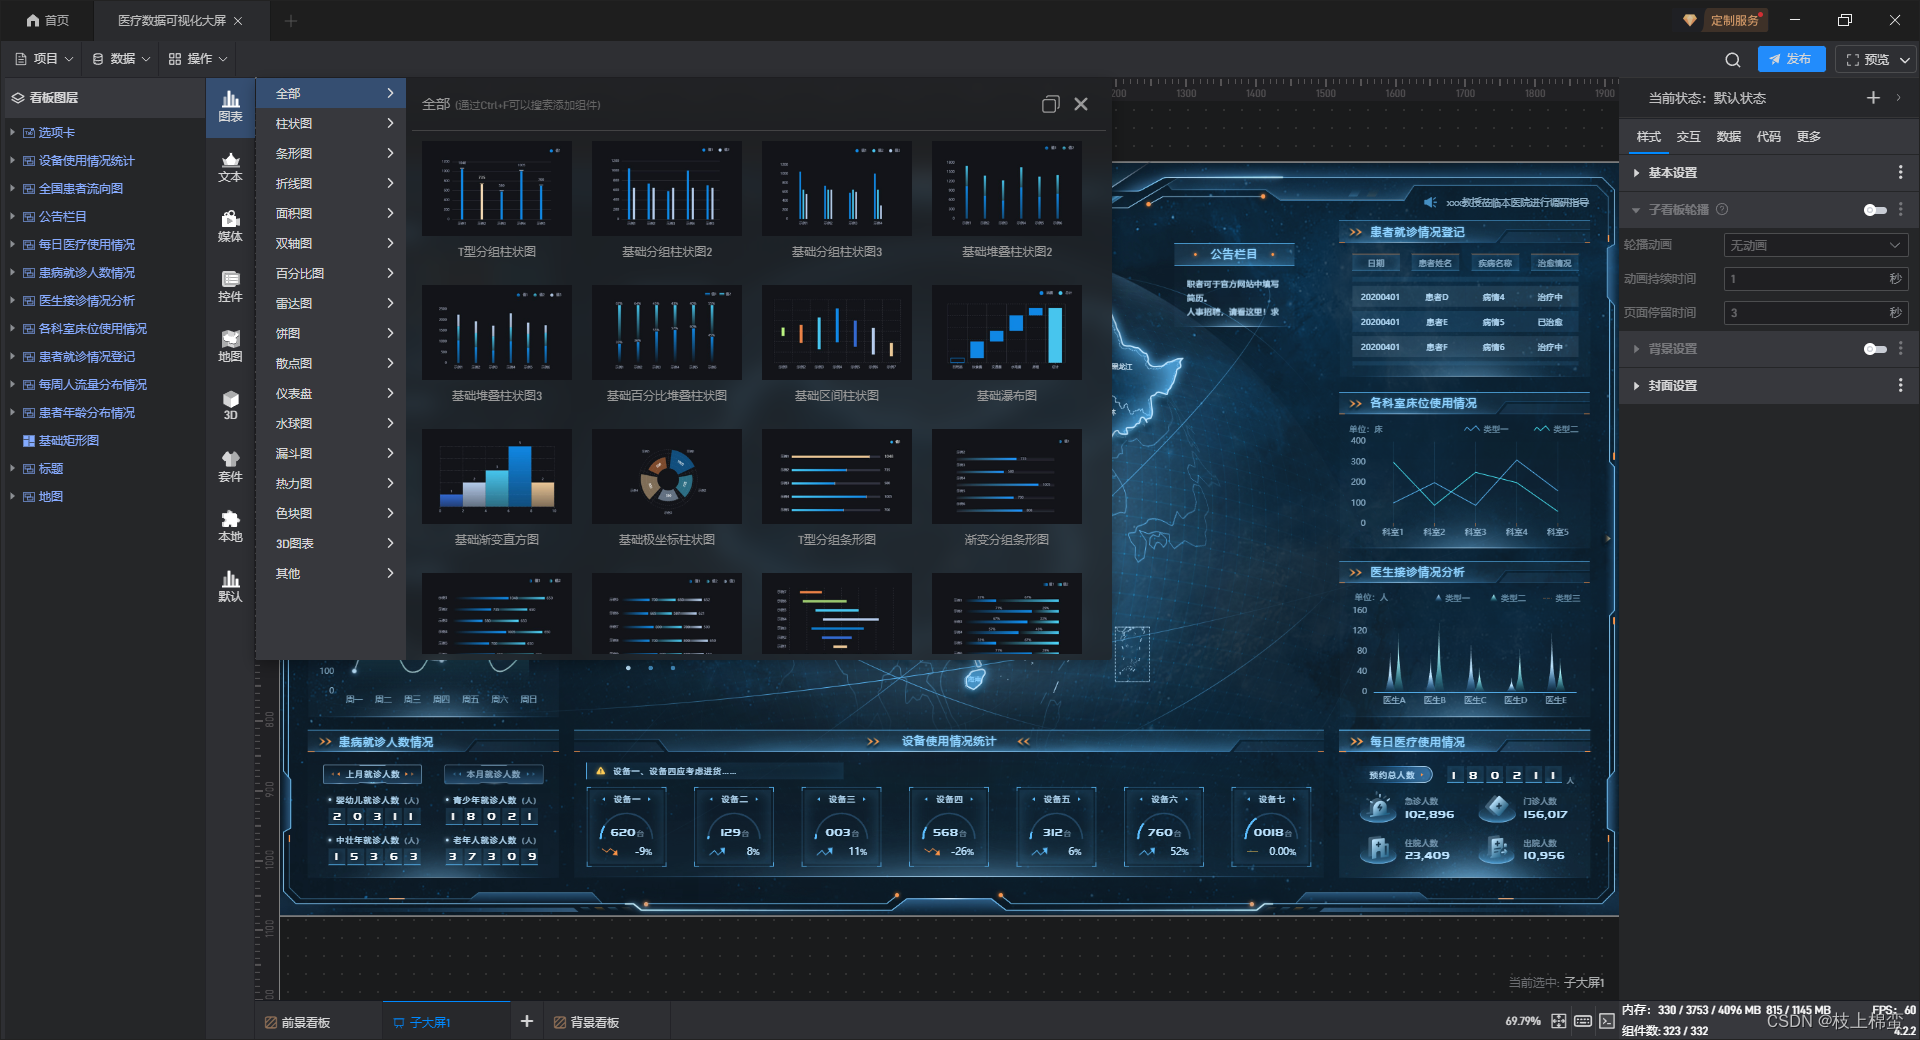Open the 项目 dropdown menu
Viewport: 1920px width, 1040px height.
coord(45,59)
